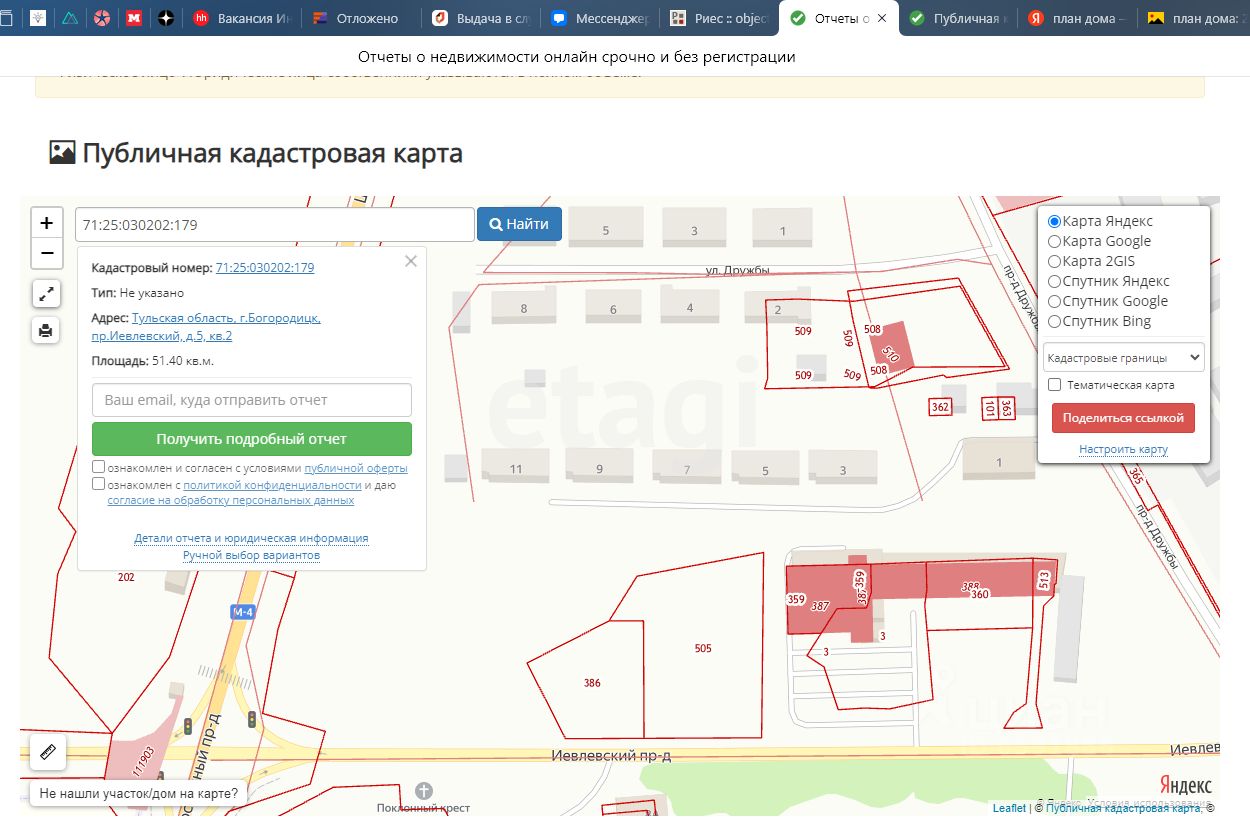Enable the Тематическая карта checkbox
Viewport: 1250px width, 830px height.
click(1054, 385)
